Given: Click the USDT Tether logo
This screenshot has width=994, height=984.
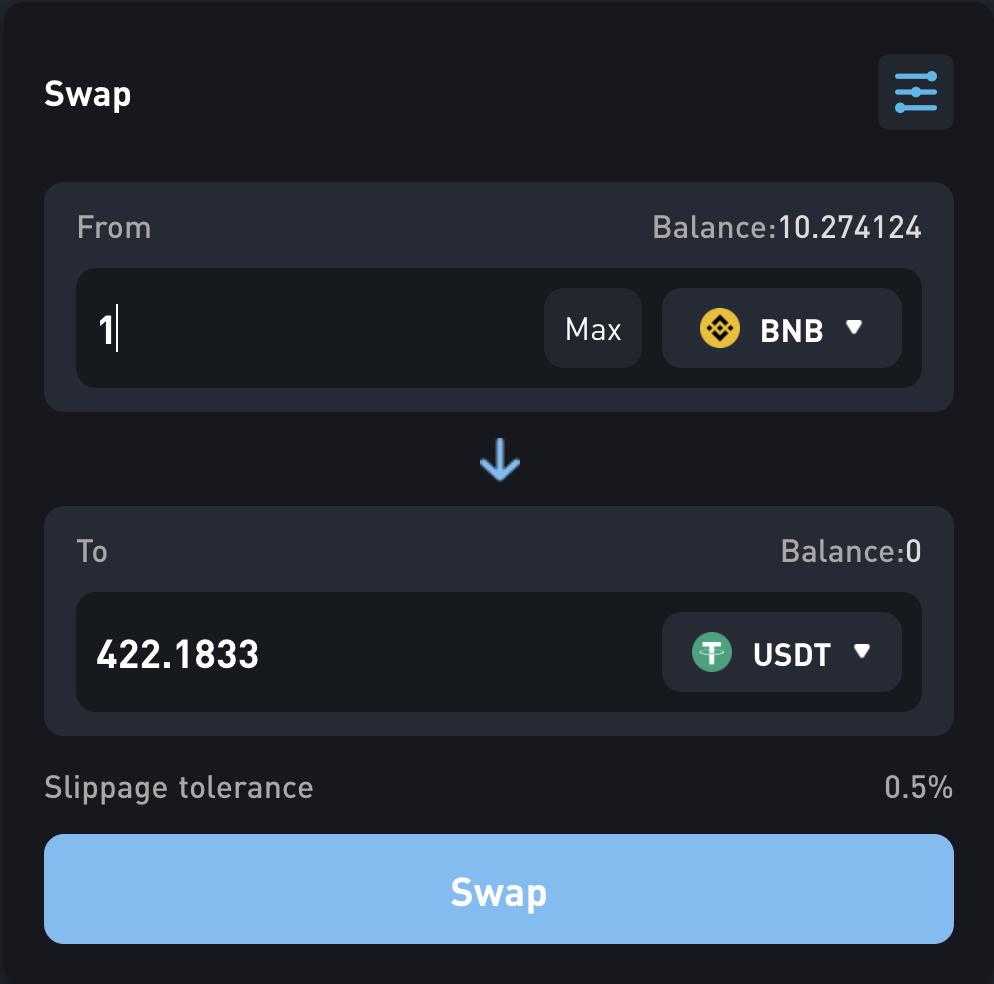Looking at the screenshot, I should (712, 652).
